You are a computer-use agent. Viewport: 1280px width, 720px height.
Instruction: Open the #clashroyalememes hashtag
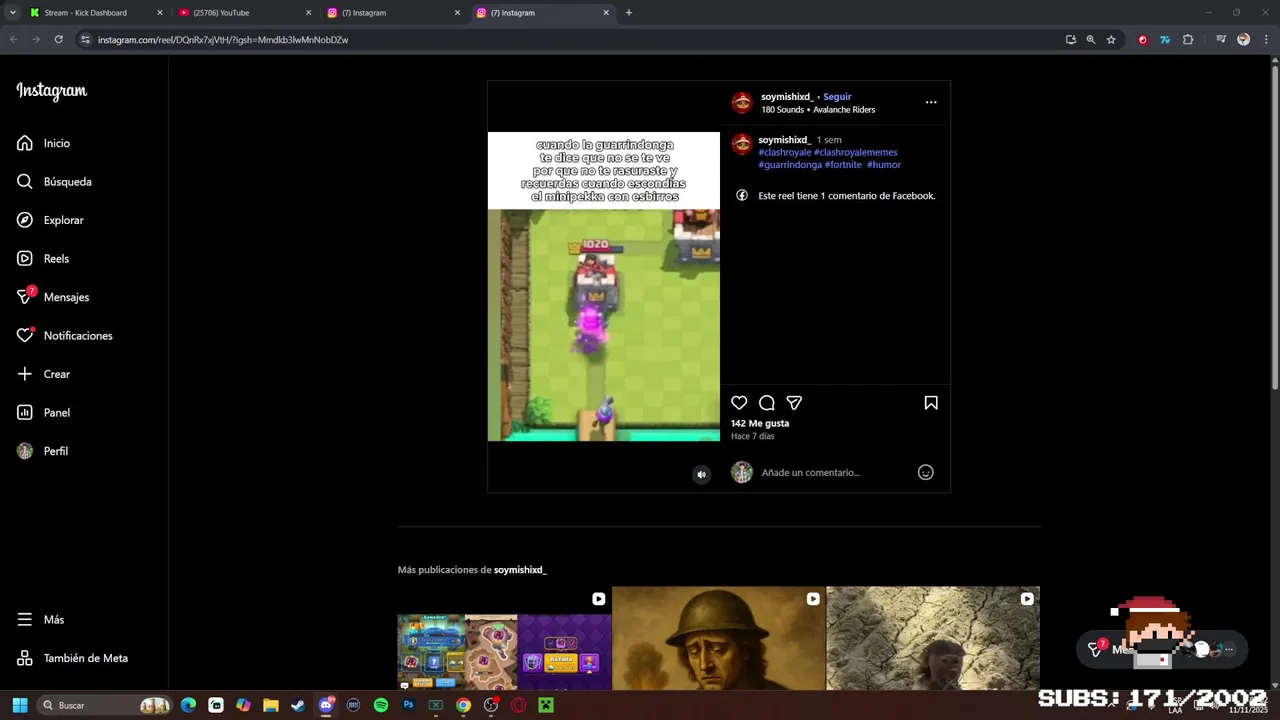(856, 152)
